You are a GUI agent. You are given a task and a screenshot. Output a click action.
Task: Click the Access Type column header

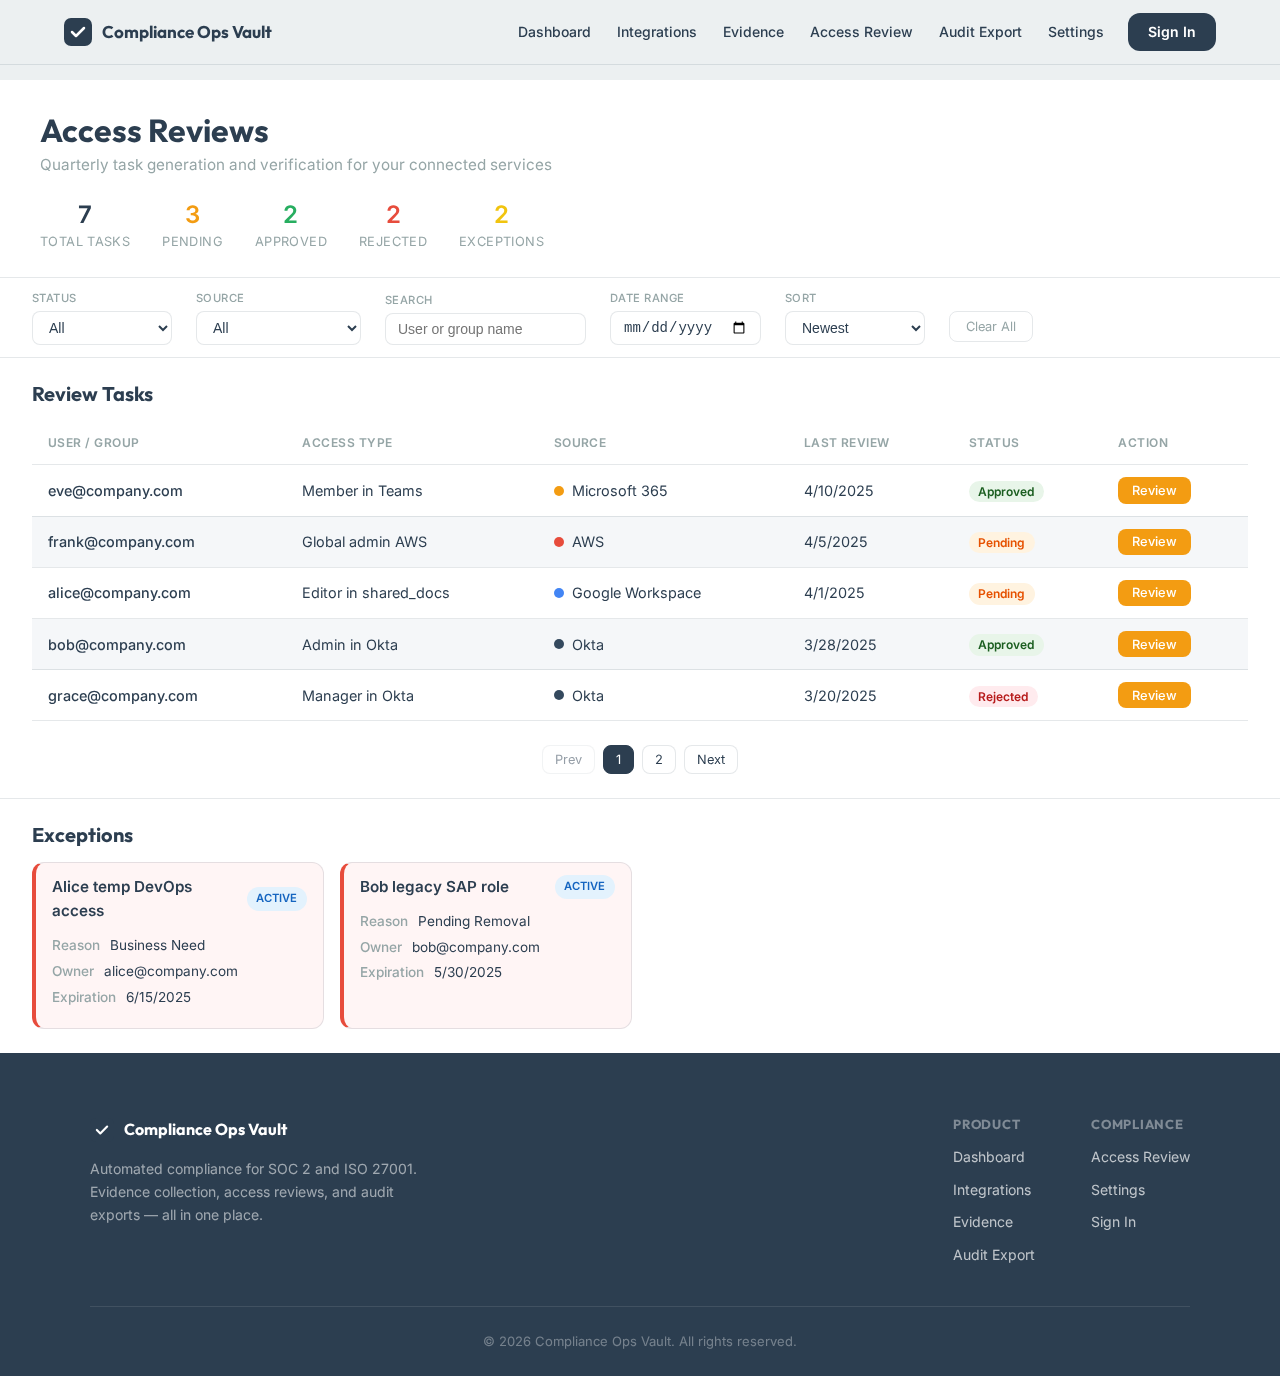click(347, 443)
